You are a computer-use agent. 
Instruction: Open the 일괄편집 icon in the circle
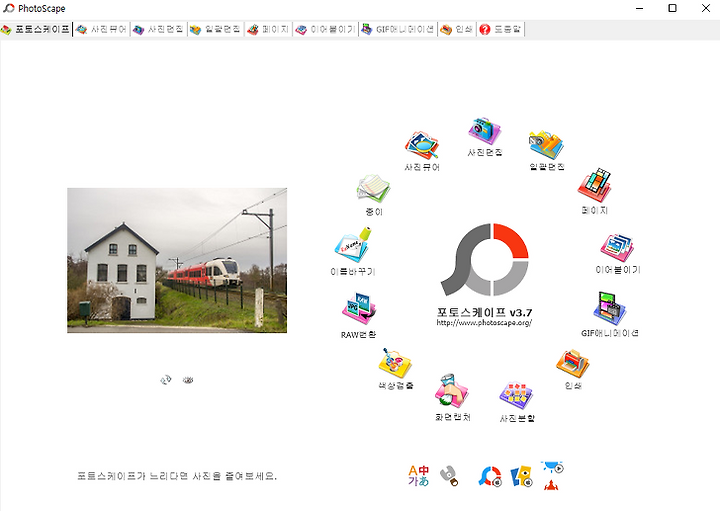[x=546, y=145]
